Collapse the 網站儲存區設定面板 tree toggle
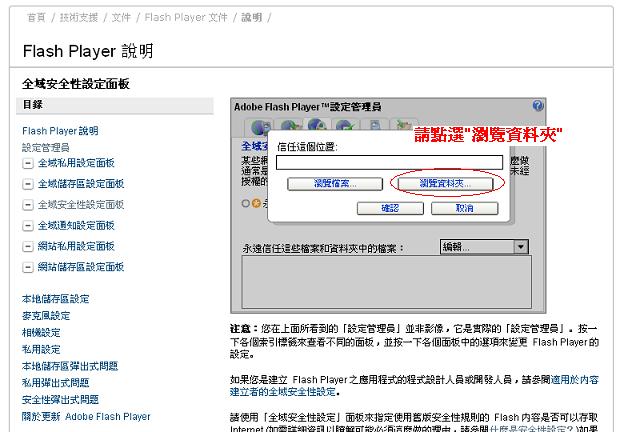 point(27,267)
